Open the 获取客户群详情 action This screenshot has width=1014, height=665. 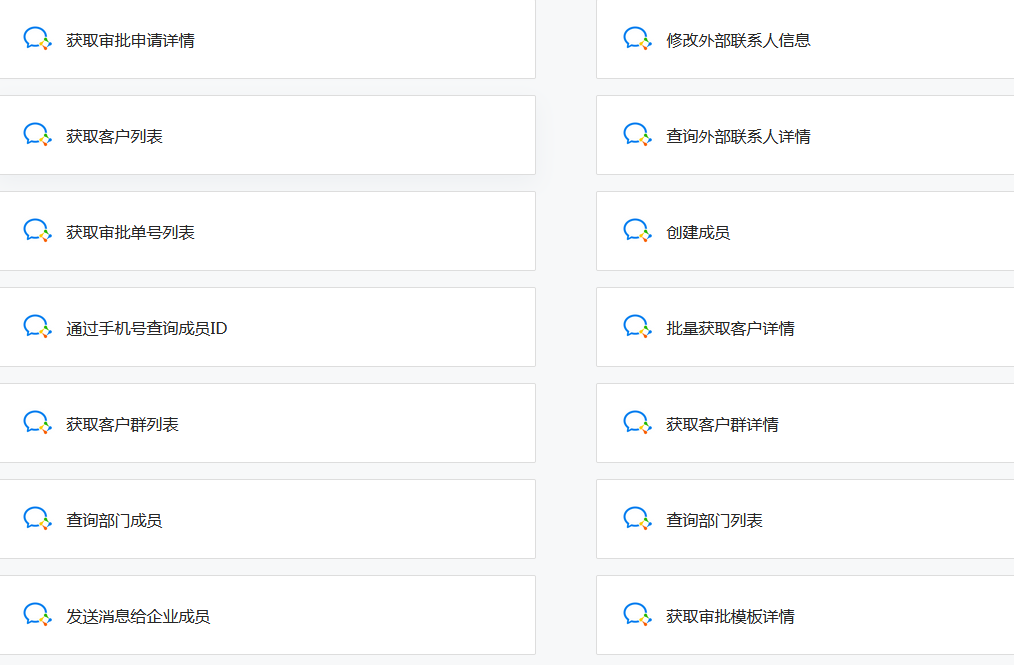point(805,423)
